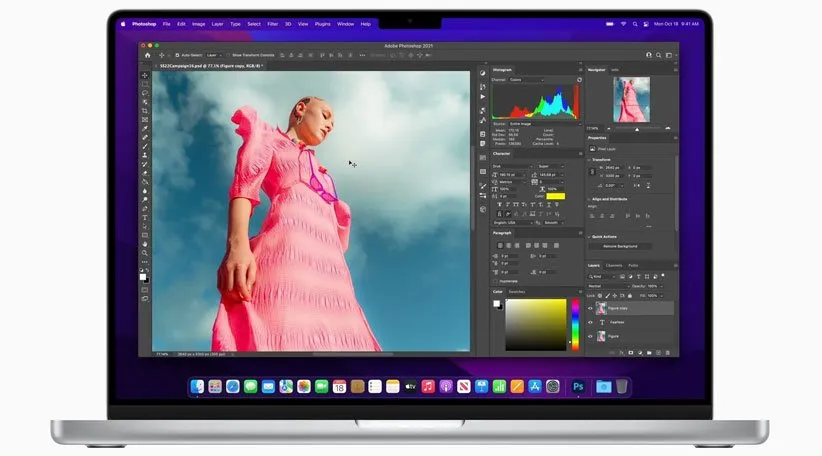Select the Lasso tool
822x456 pixels.
(145, 93)
